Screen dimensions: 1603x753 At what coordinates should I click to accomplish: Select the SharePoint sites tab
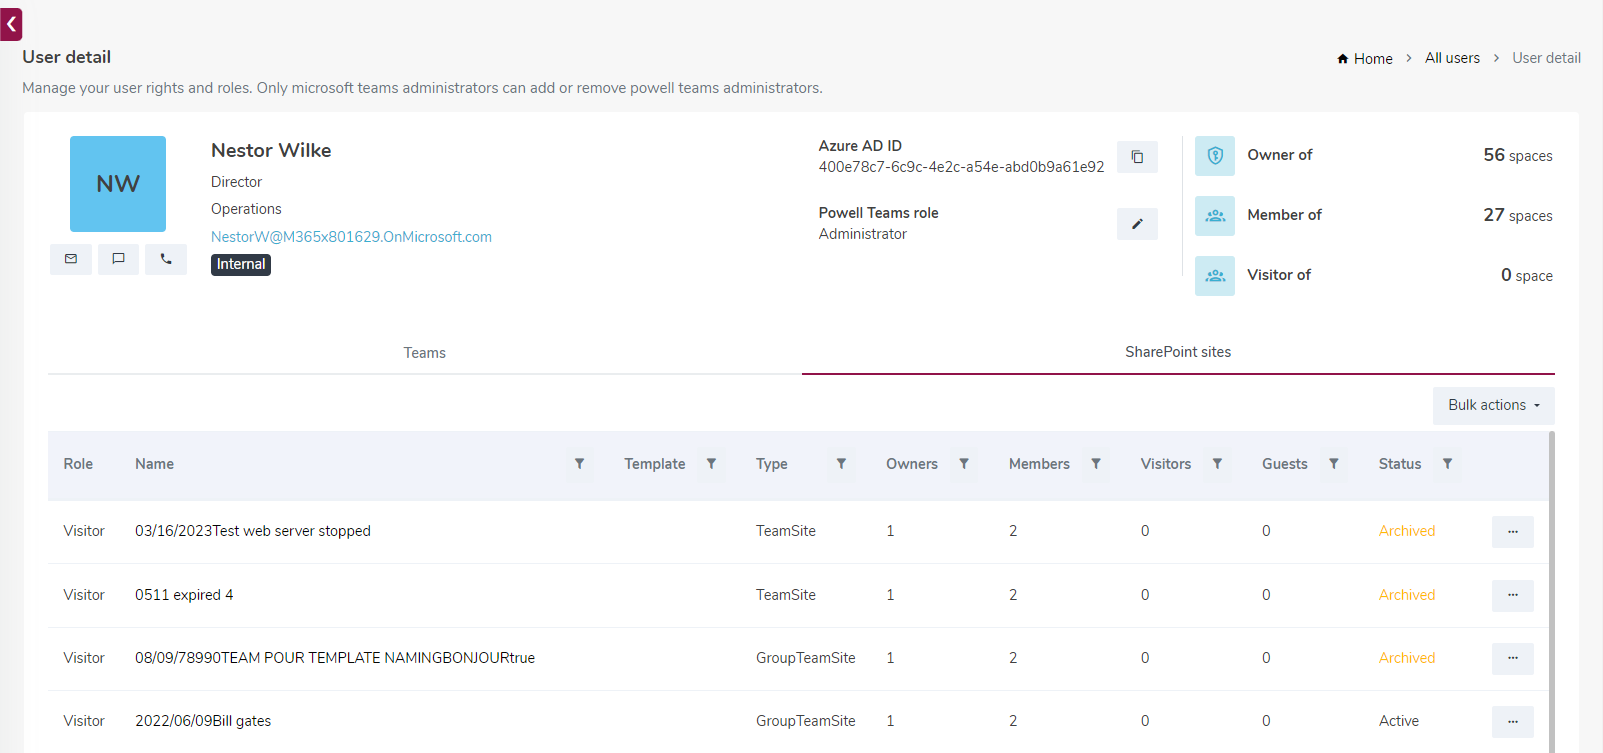tap(1178, 352)
